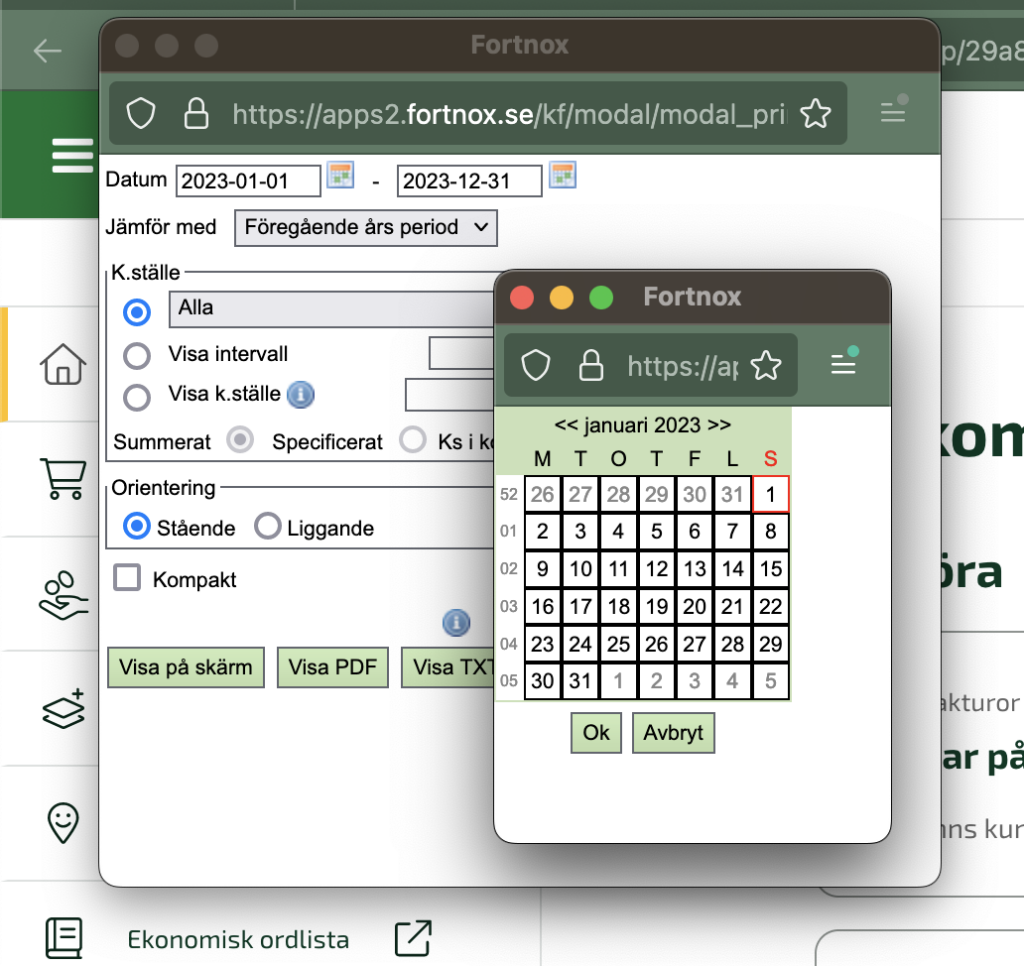Choose Liggande orientation
Viewport: 1024px width, 966px height.
point(268,526)
